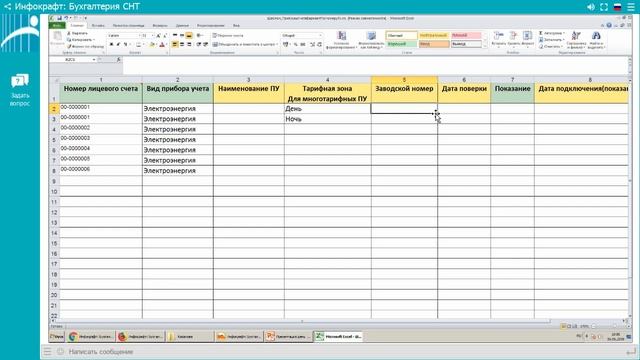Click the back arrow next to Инфокрафт title
This screenshot has width=640, height=360.
click(x=7, y=7)
